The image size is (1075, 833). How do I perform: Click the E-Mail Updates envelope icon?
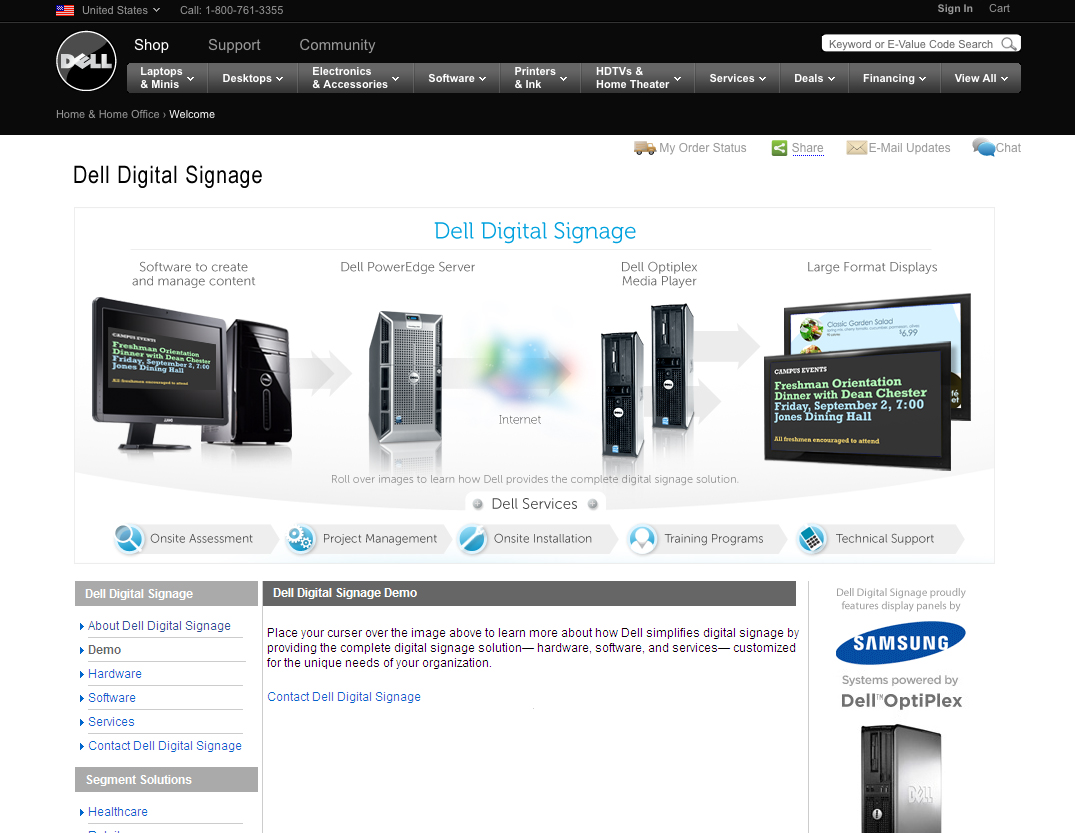(x=856, y=148)
